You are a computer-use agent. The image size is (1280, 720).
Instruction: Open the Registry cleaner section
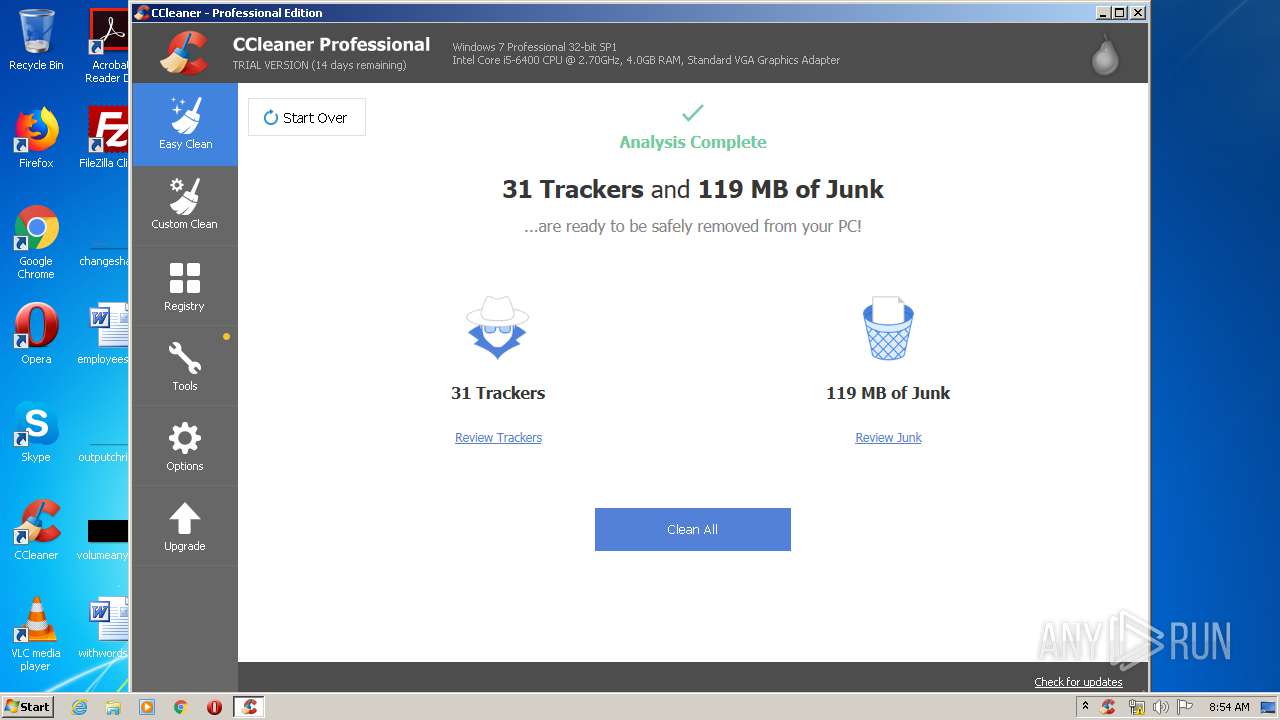point(185,286)
